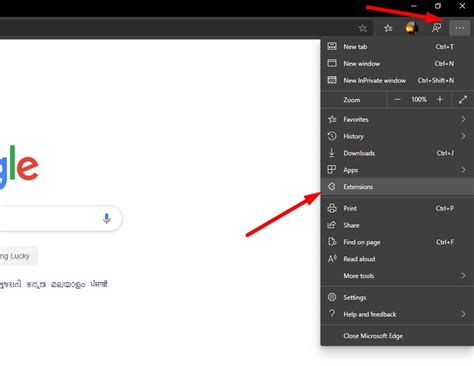Click the Ctrl+P shortcut text
Viewport: 474px width, 366px height.
[445, 208]
